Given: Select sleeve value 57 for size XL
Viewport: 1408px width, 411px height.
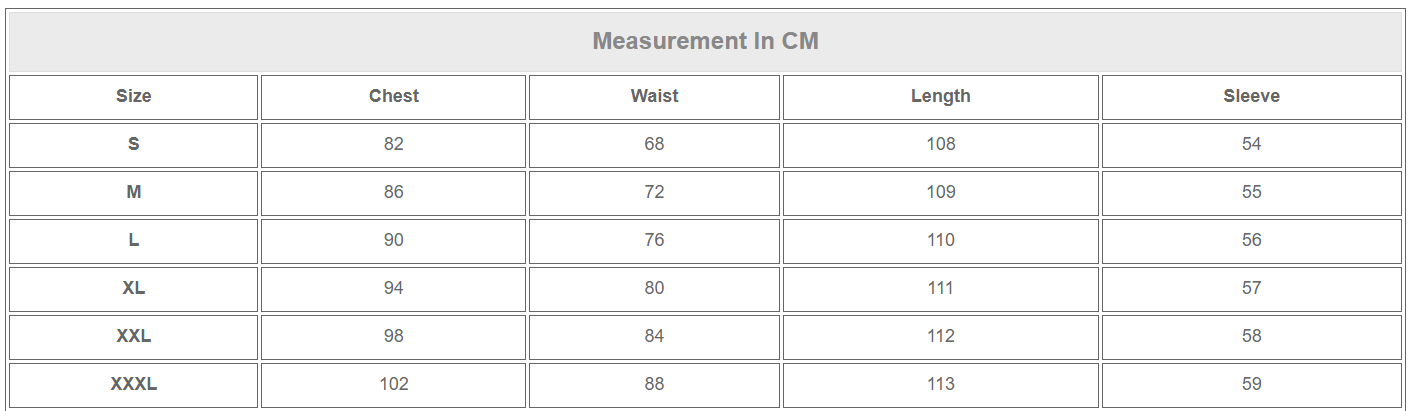Looking at the screenshot, I should (1251, 288).
